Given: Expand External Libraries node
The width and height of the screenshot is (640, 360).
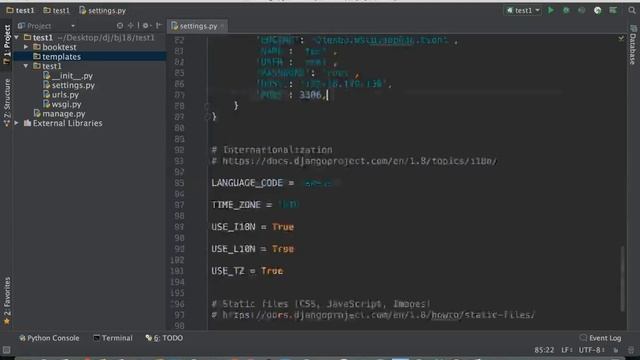Looking at the screenshot, I should pos(17,123).
